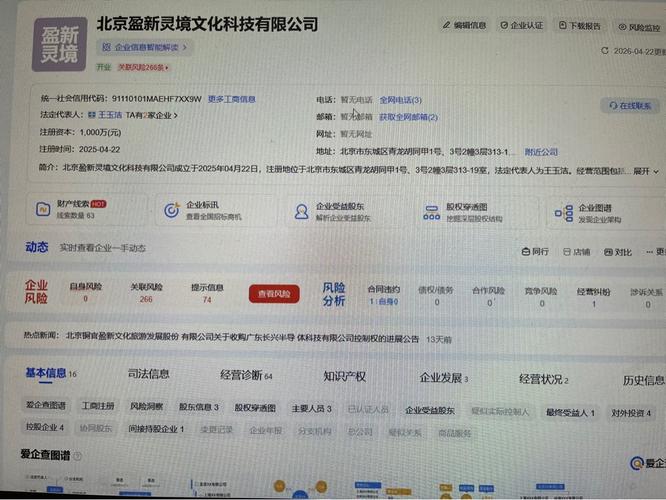
Task: Open 同行 peers option
Action: 535,251
